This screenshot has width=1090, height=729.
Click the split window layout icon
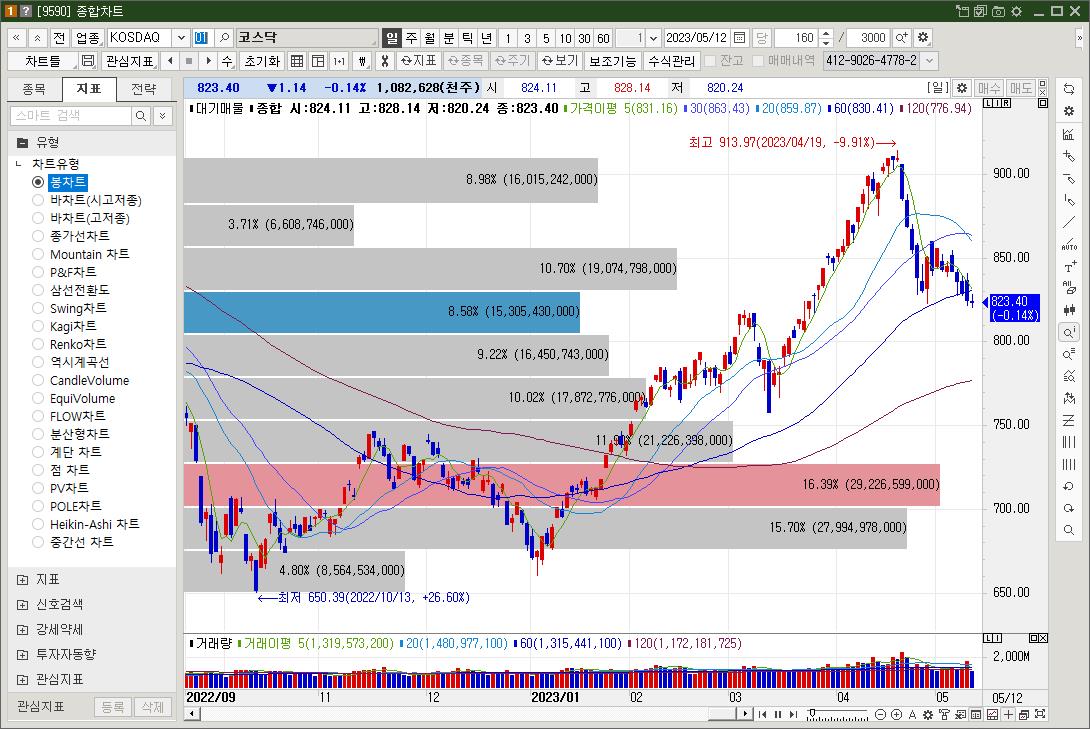[318, 61]
